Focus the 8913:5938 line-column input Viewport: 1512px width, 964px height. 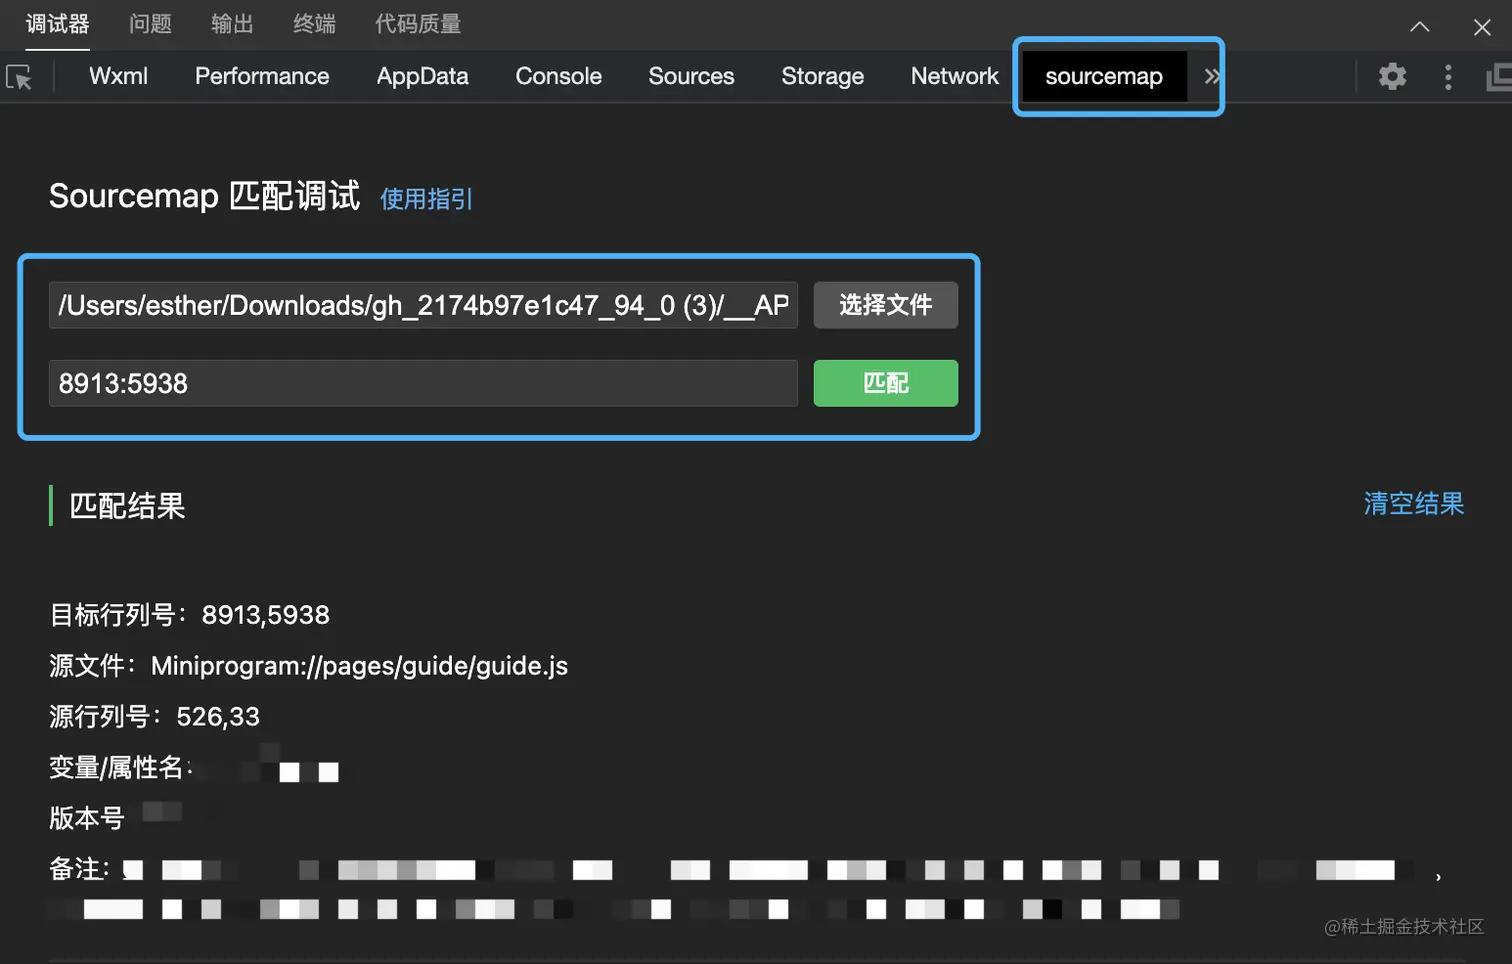[423, 383]
